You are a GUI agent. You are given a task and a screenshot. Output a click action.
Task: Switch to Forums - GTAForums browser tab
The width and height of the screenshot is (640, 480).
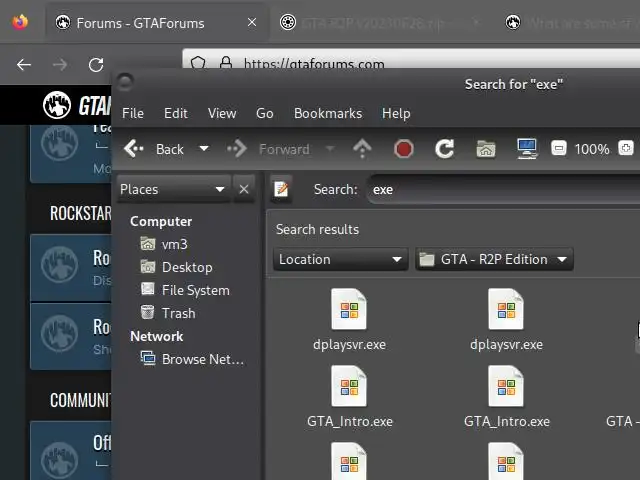(x=156, y=22)
